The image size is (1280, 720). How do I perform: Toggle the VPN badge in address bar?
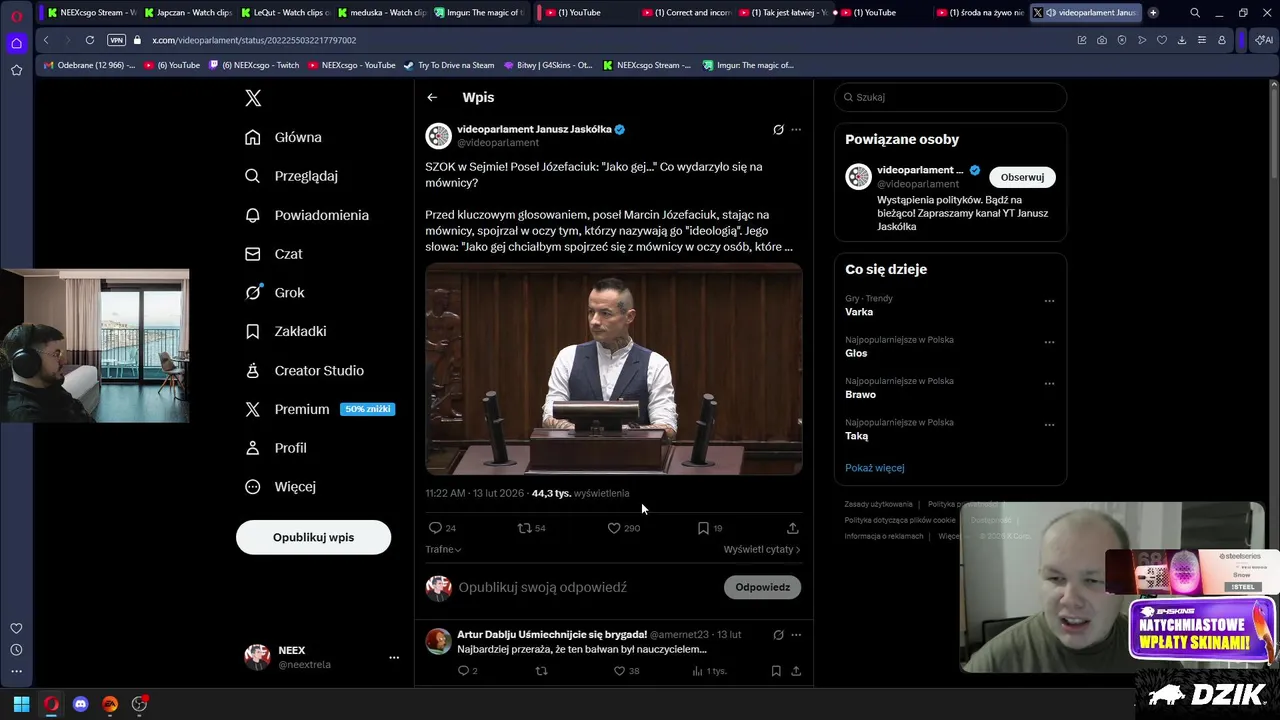116,40
